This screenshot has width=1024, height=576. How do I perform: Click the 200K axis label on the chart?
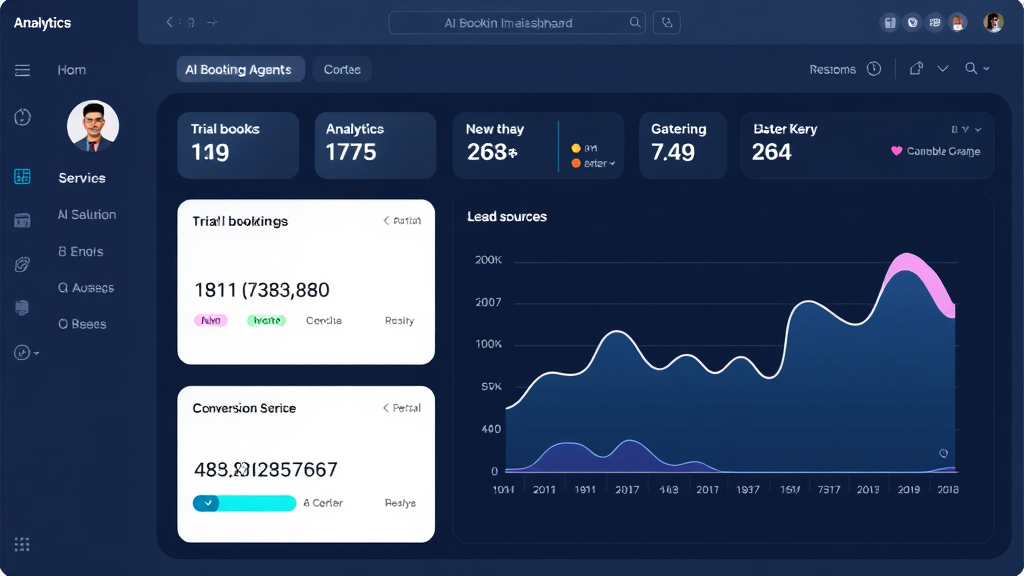click(488, 260)
